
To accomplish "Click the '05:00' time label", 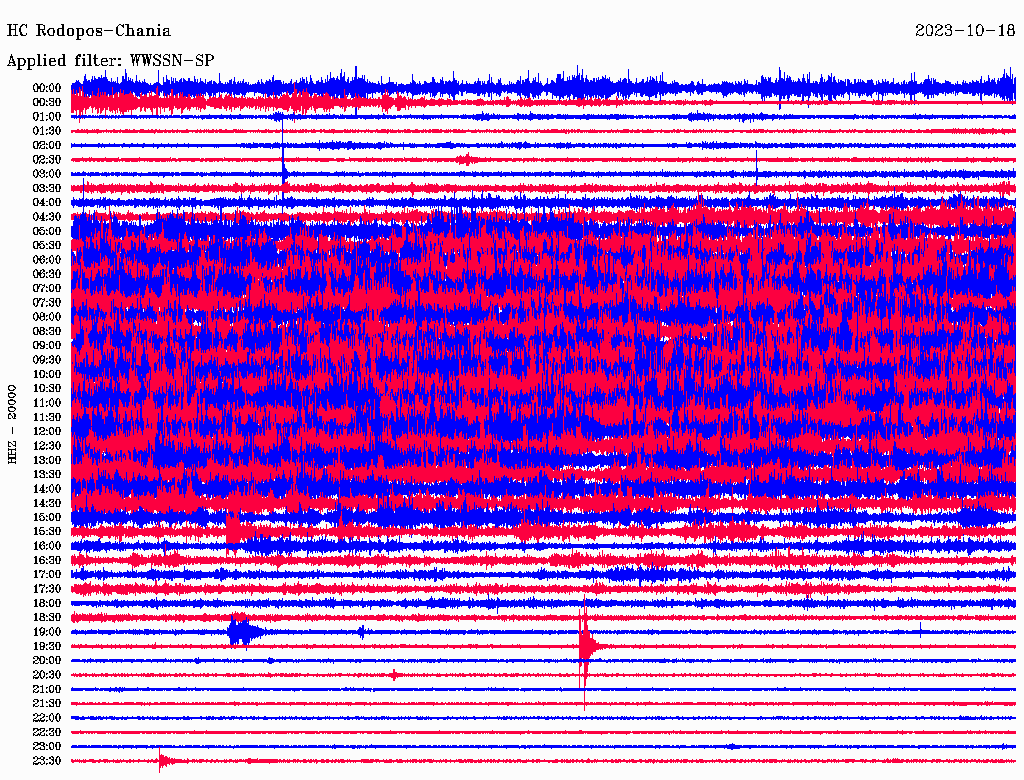I will click(47, 231).
